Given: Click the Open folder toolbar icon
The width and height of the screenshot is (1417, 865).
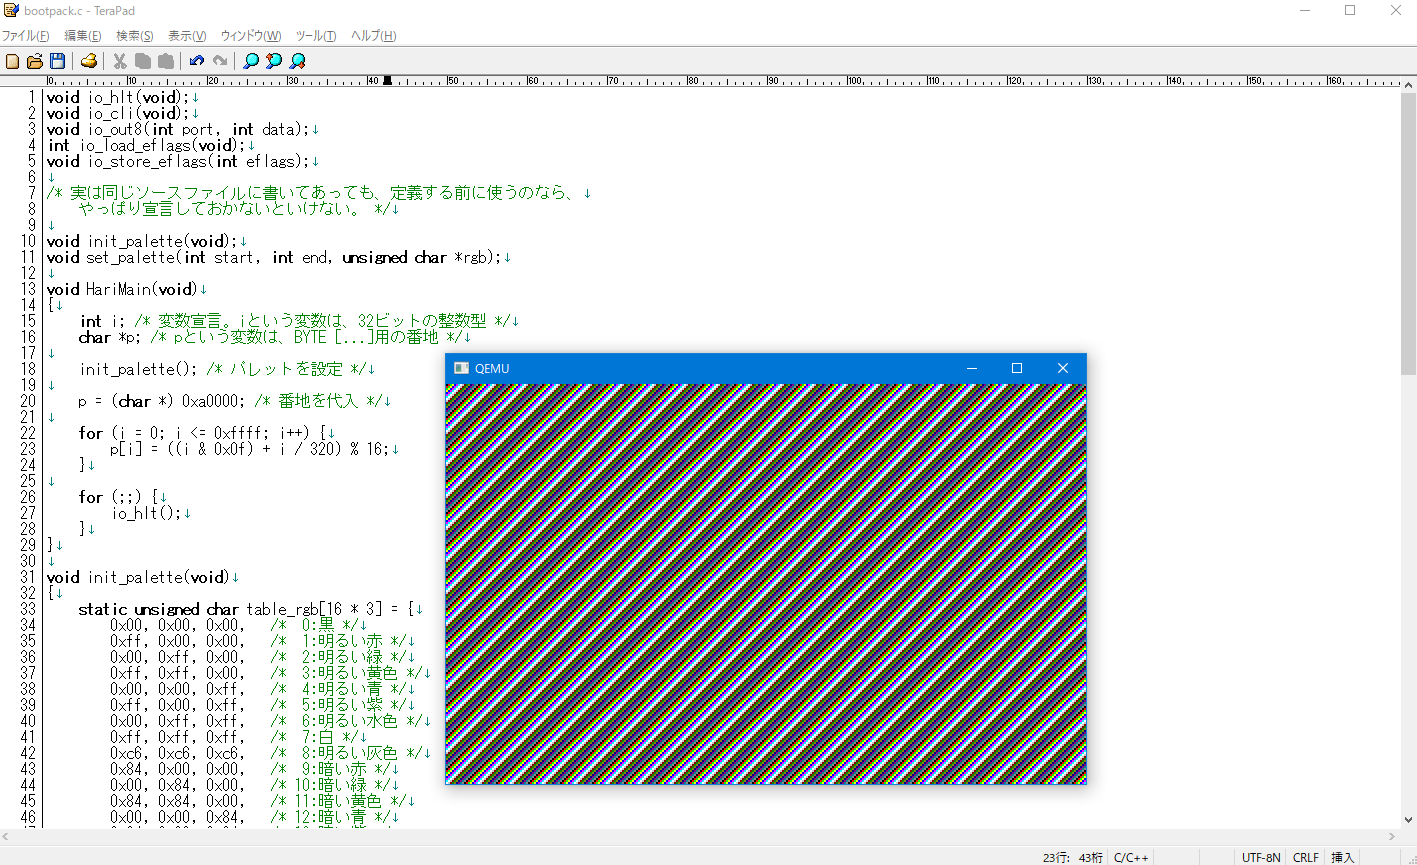Looking at the screenshot, I should (x=35, y=61).
